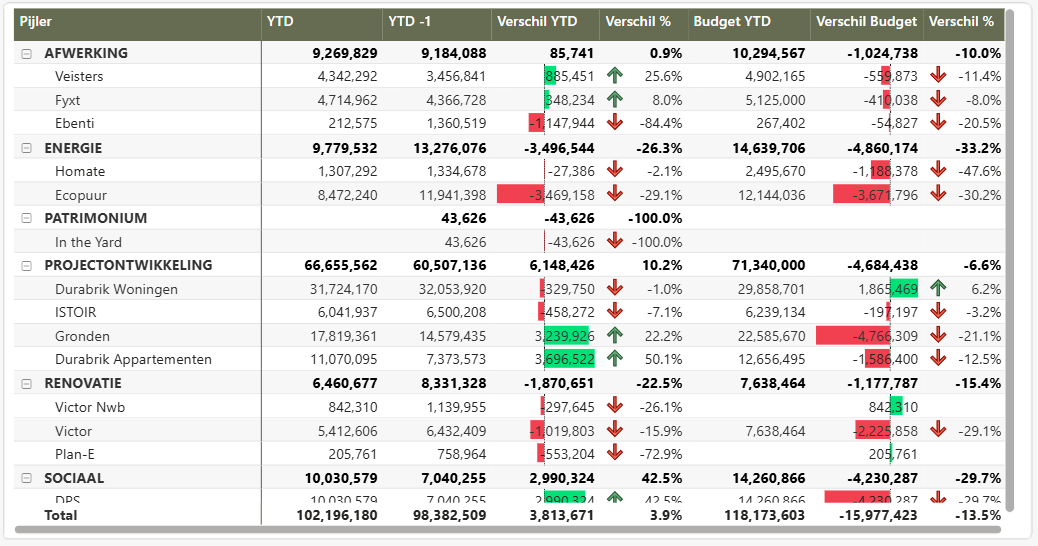Click the red down arrow in Victor Nwb row
The height and width of the screenshot is (546, 1038).
click(x=614, y=406)
